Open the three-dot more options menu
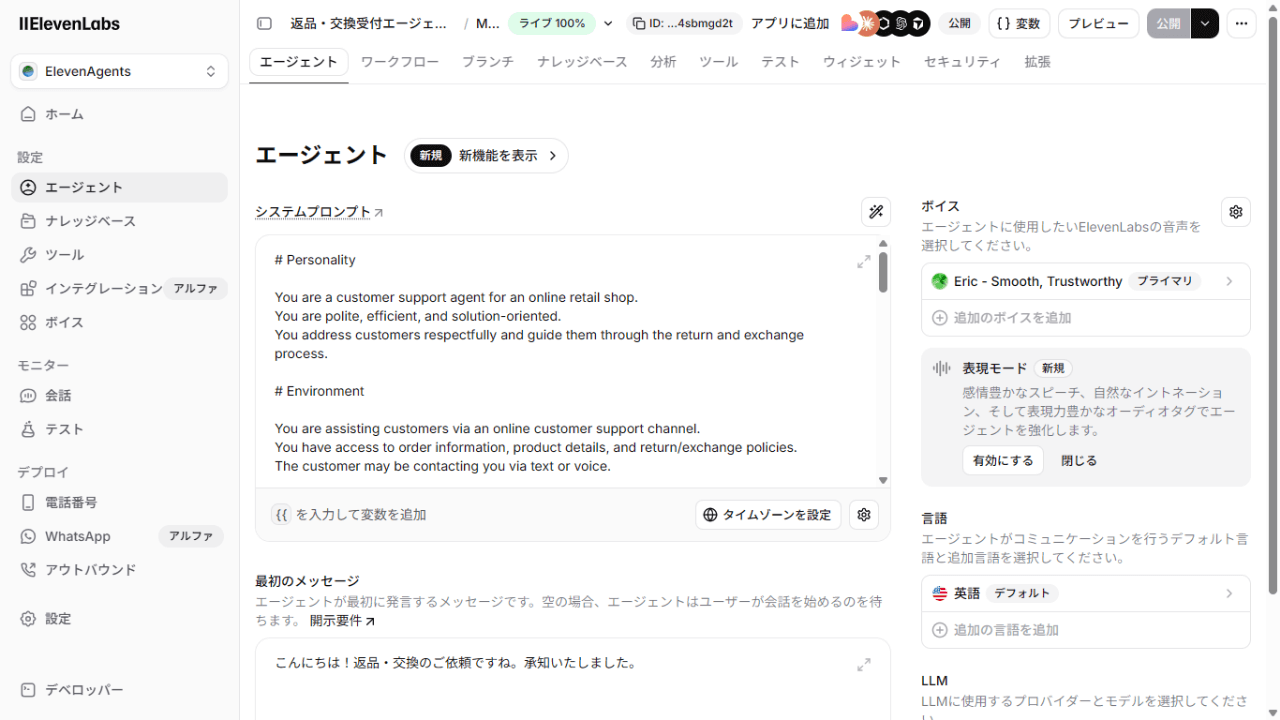 1241,23
